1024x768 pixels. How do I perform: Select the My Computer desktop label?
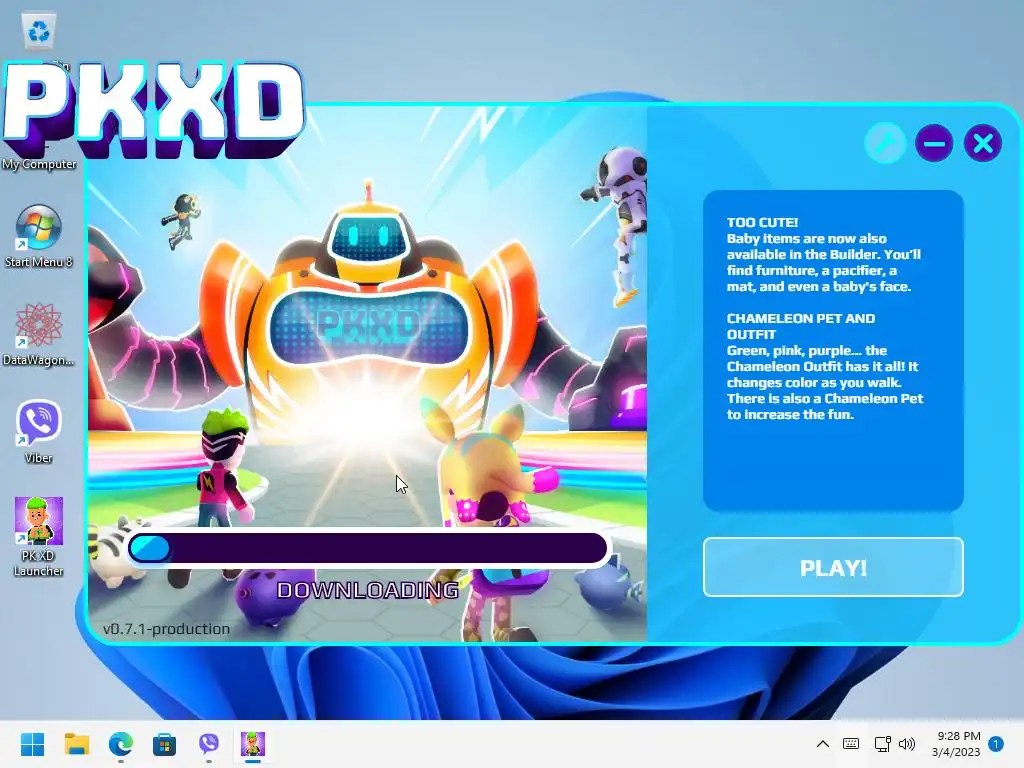pyautogui.click(x=39, y=164)
